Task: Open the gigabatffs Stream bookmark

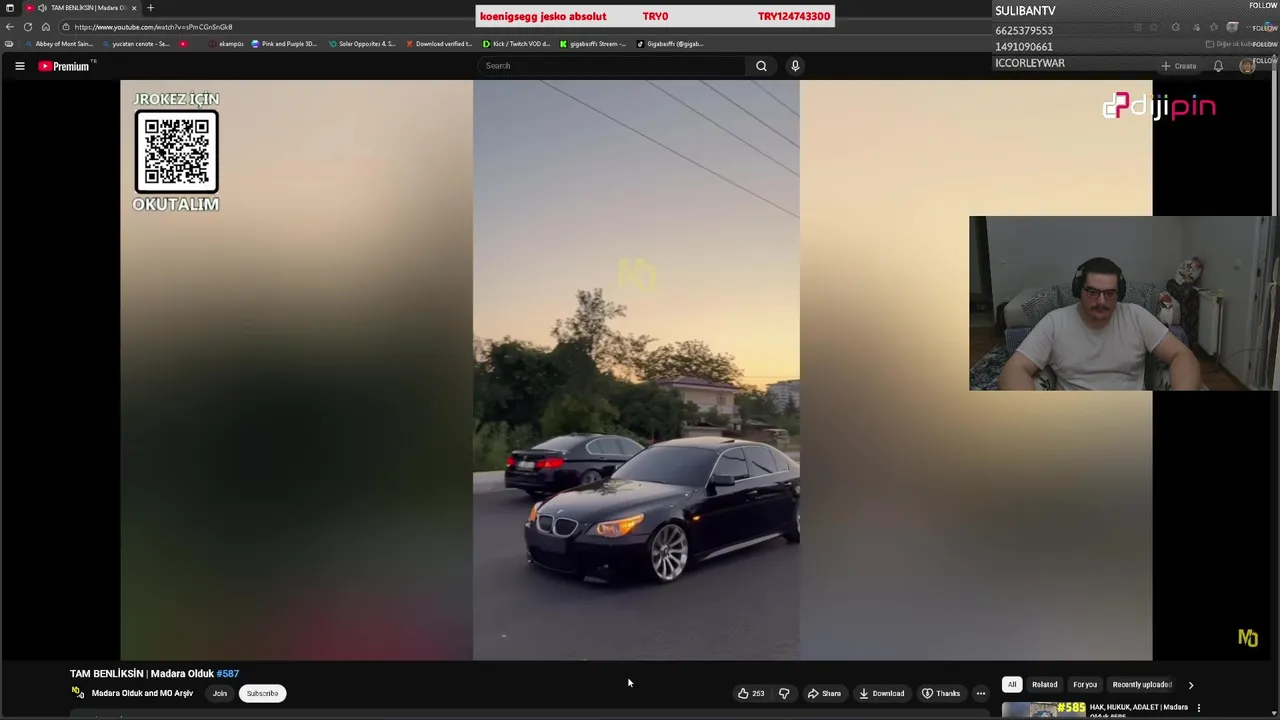Action: pyautogui.click(x=593, y=44)
